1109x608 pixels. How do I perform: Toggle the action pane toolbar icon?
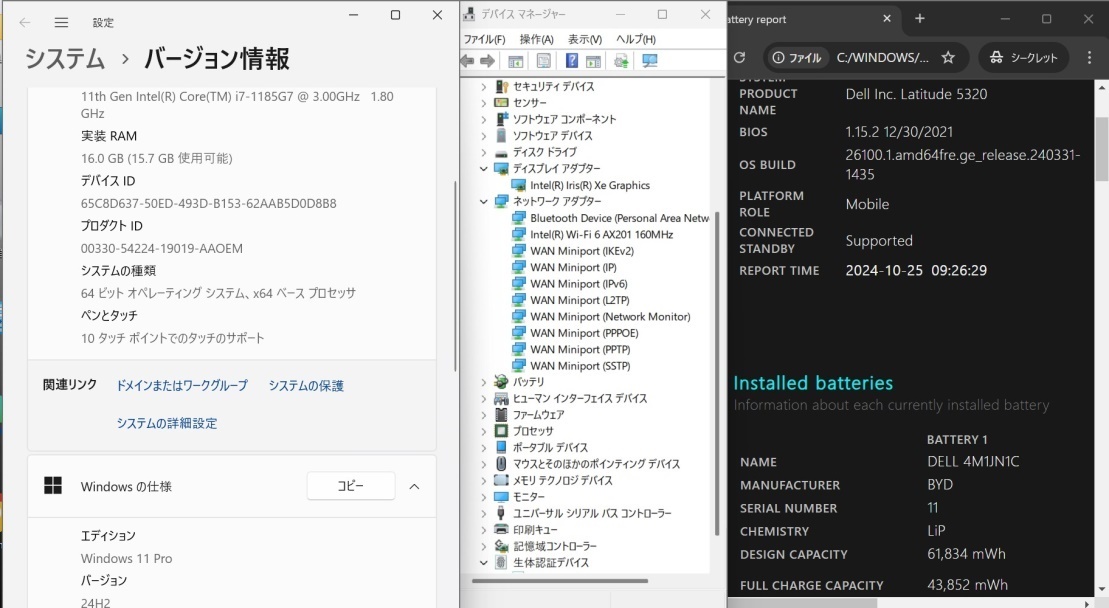point(593,62)
